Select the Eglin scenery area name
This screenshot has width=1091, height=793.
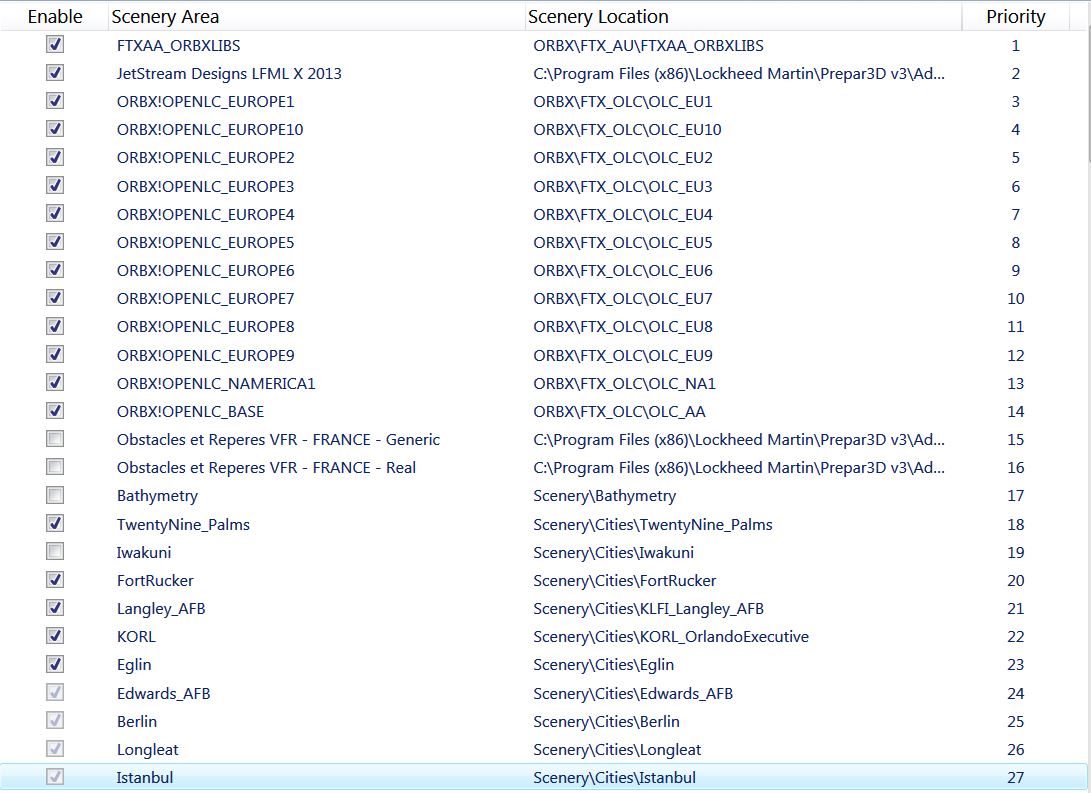tap(134, 665)
